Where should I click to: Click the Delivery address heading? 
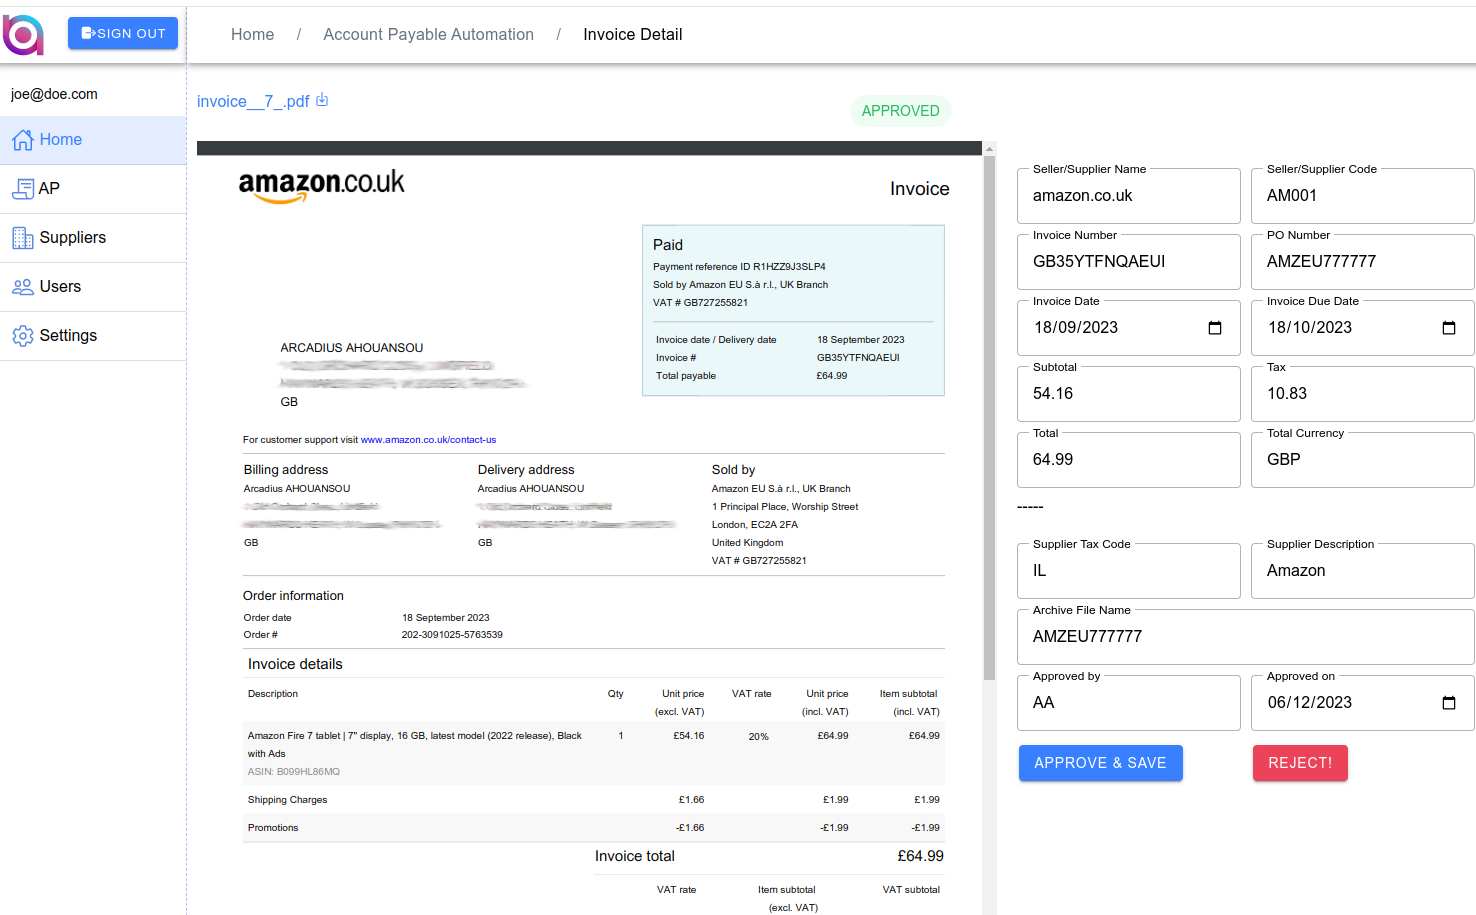[x=526, y=470]
